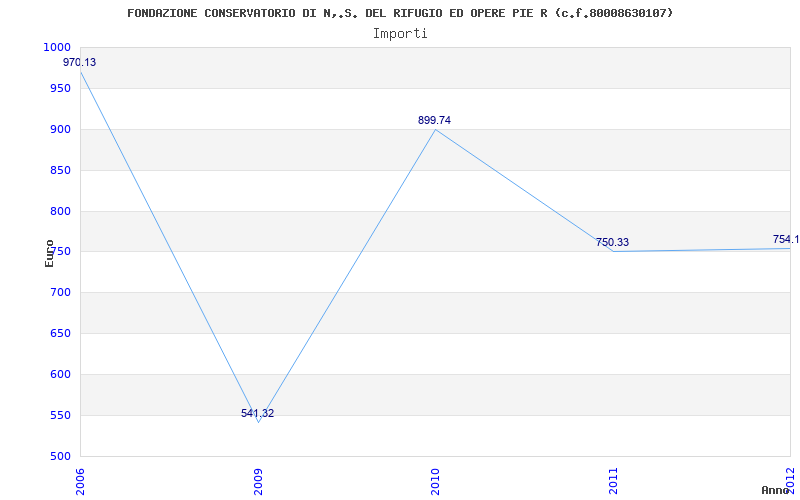Screen dimensions: 800x500
Task: Click the 650 y-axis tick label
Action: pyautogui.click(x=60, y=334)
